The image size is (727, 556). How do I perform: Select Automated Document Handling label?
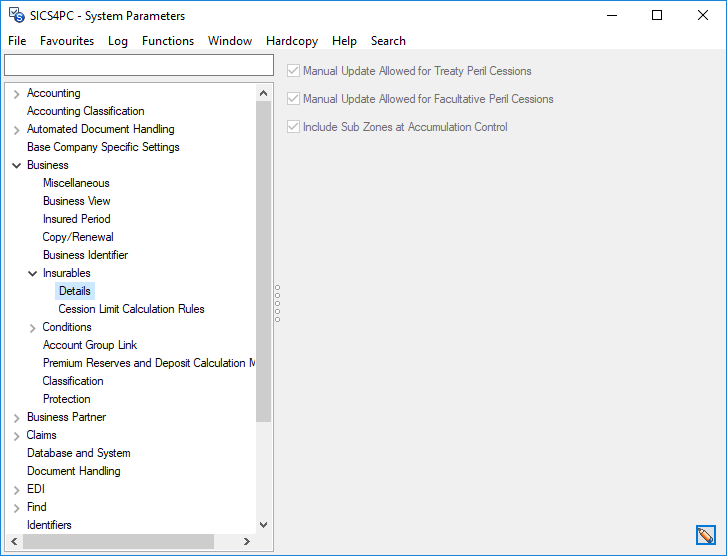tap(101, 129)
